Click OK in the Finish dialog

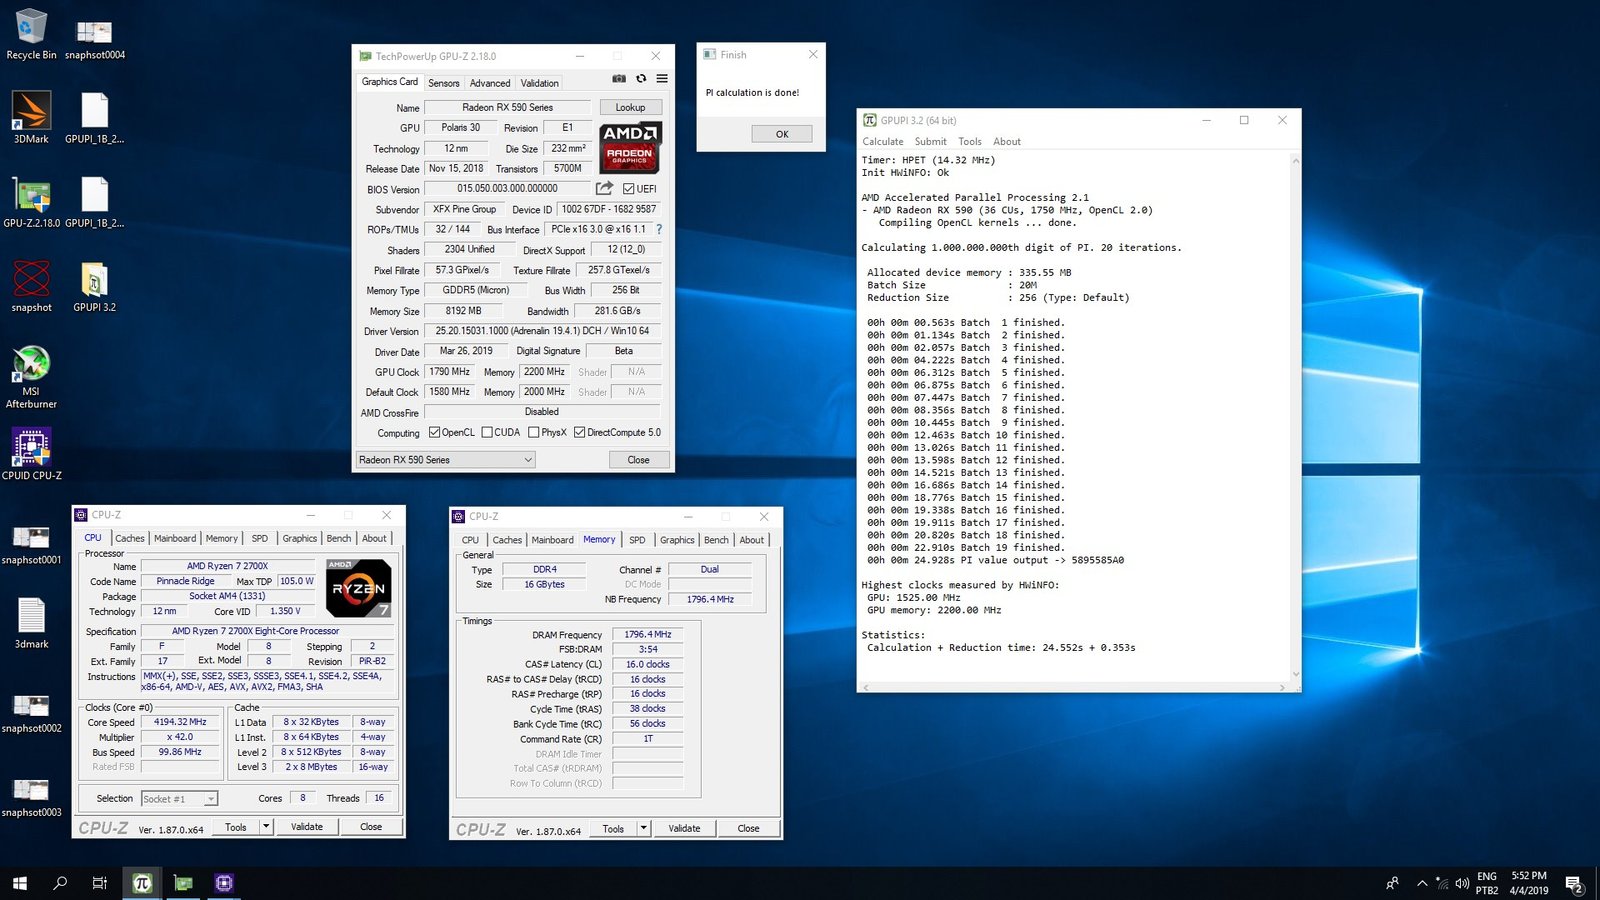pos(781,134)
